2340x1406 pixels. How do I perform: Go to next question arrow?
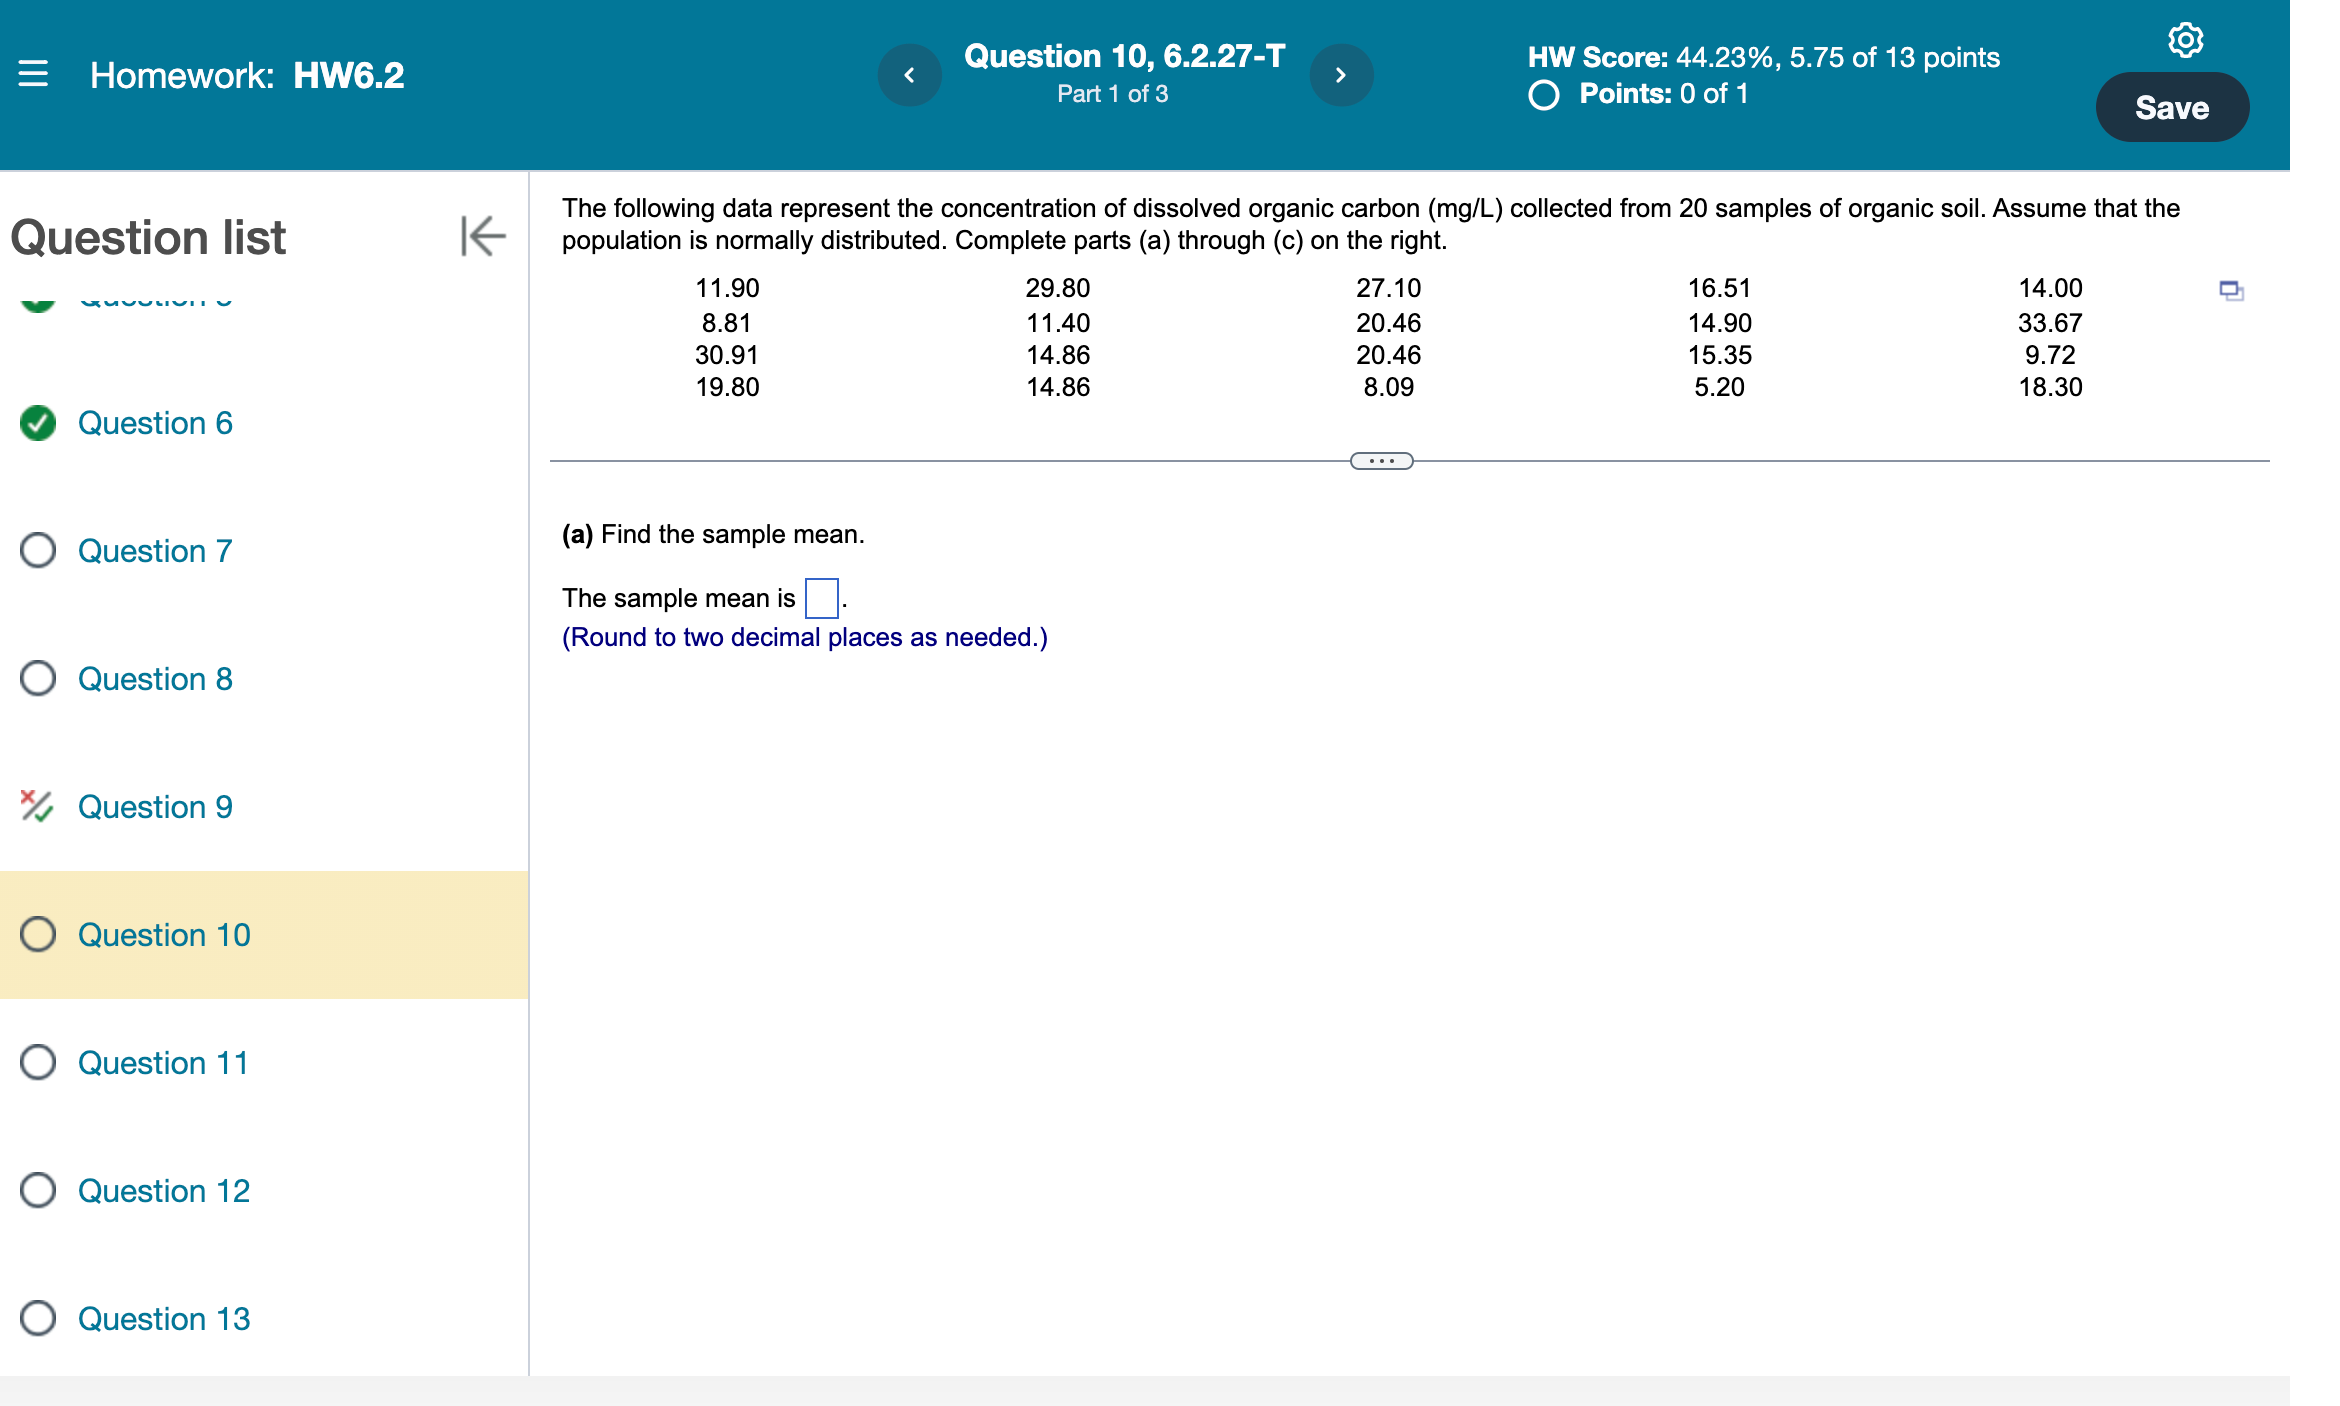[x=1341, y=75]
